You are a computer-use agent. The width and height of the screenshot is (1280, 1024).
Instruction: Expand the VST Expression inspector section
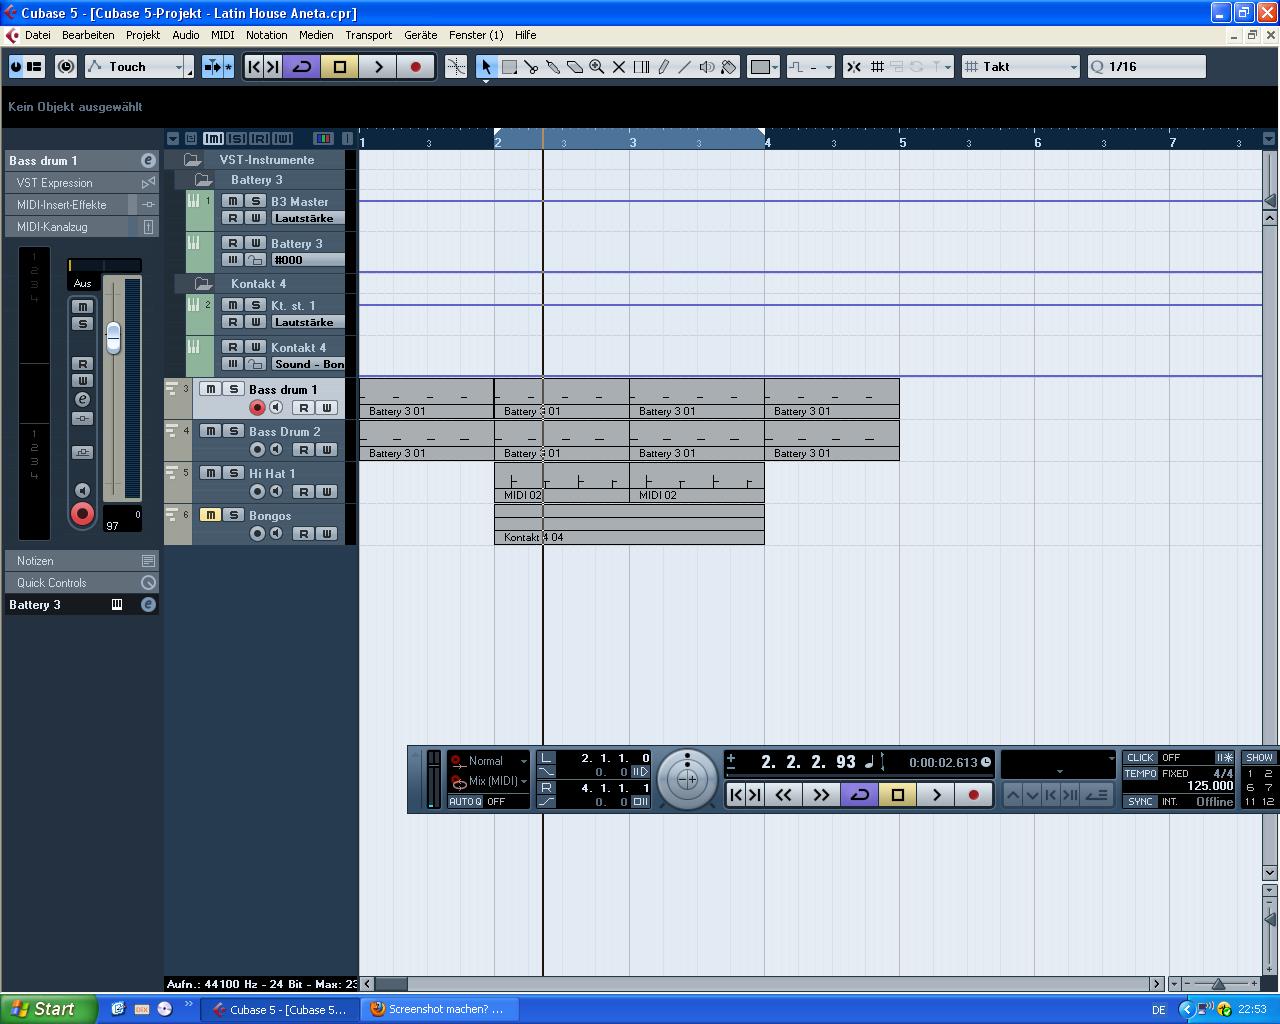tap(80, 183)
